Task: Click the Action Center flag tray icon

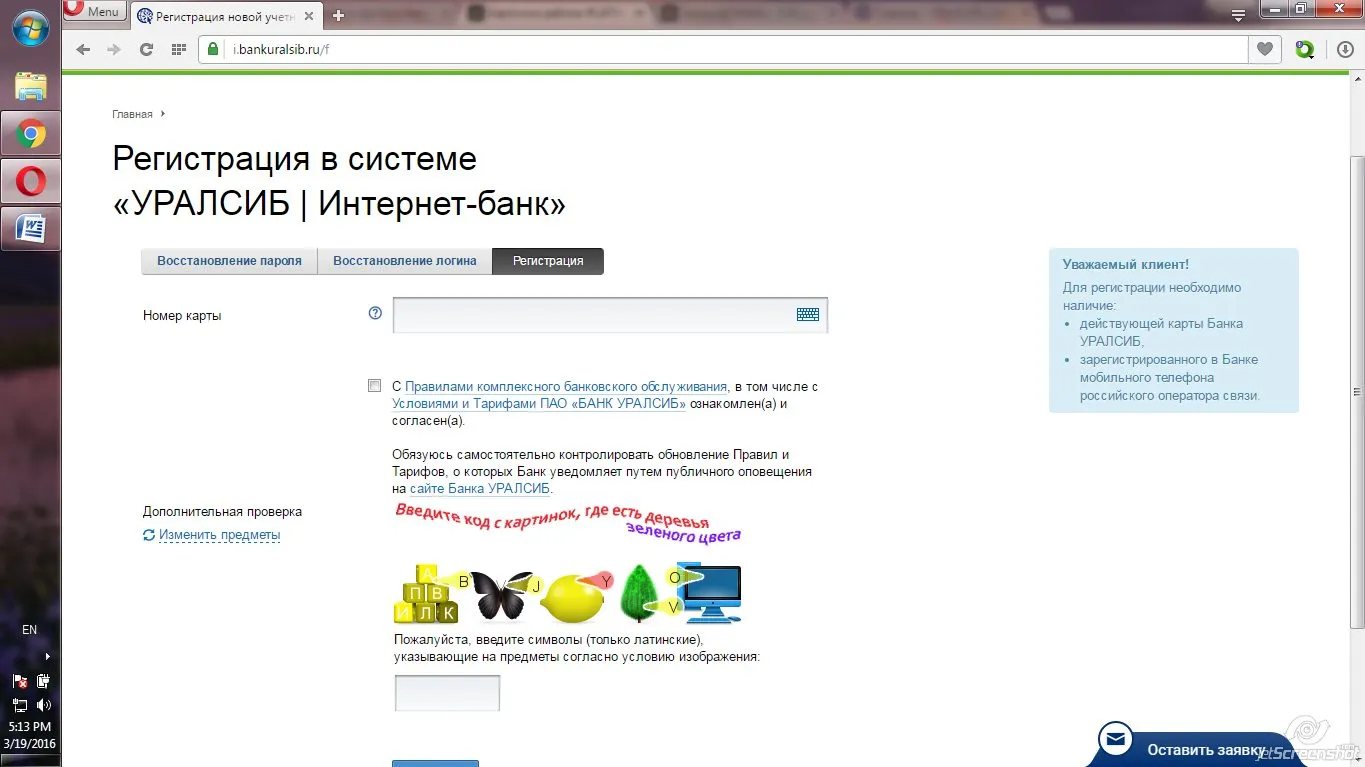Action: 20,681
